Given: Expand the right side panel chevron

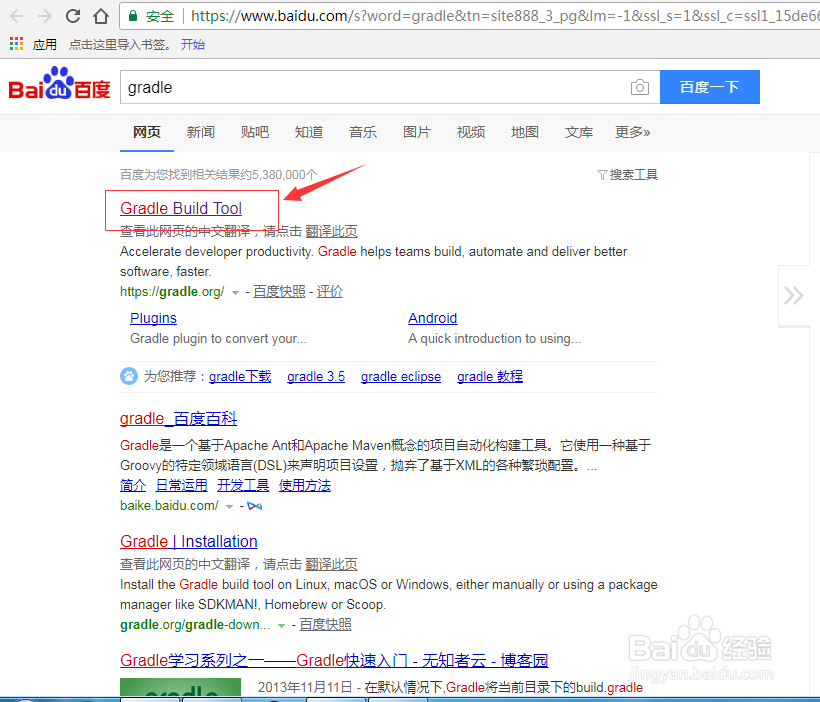Looking at the screenshot, I should (x=793, y=296).
